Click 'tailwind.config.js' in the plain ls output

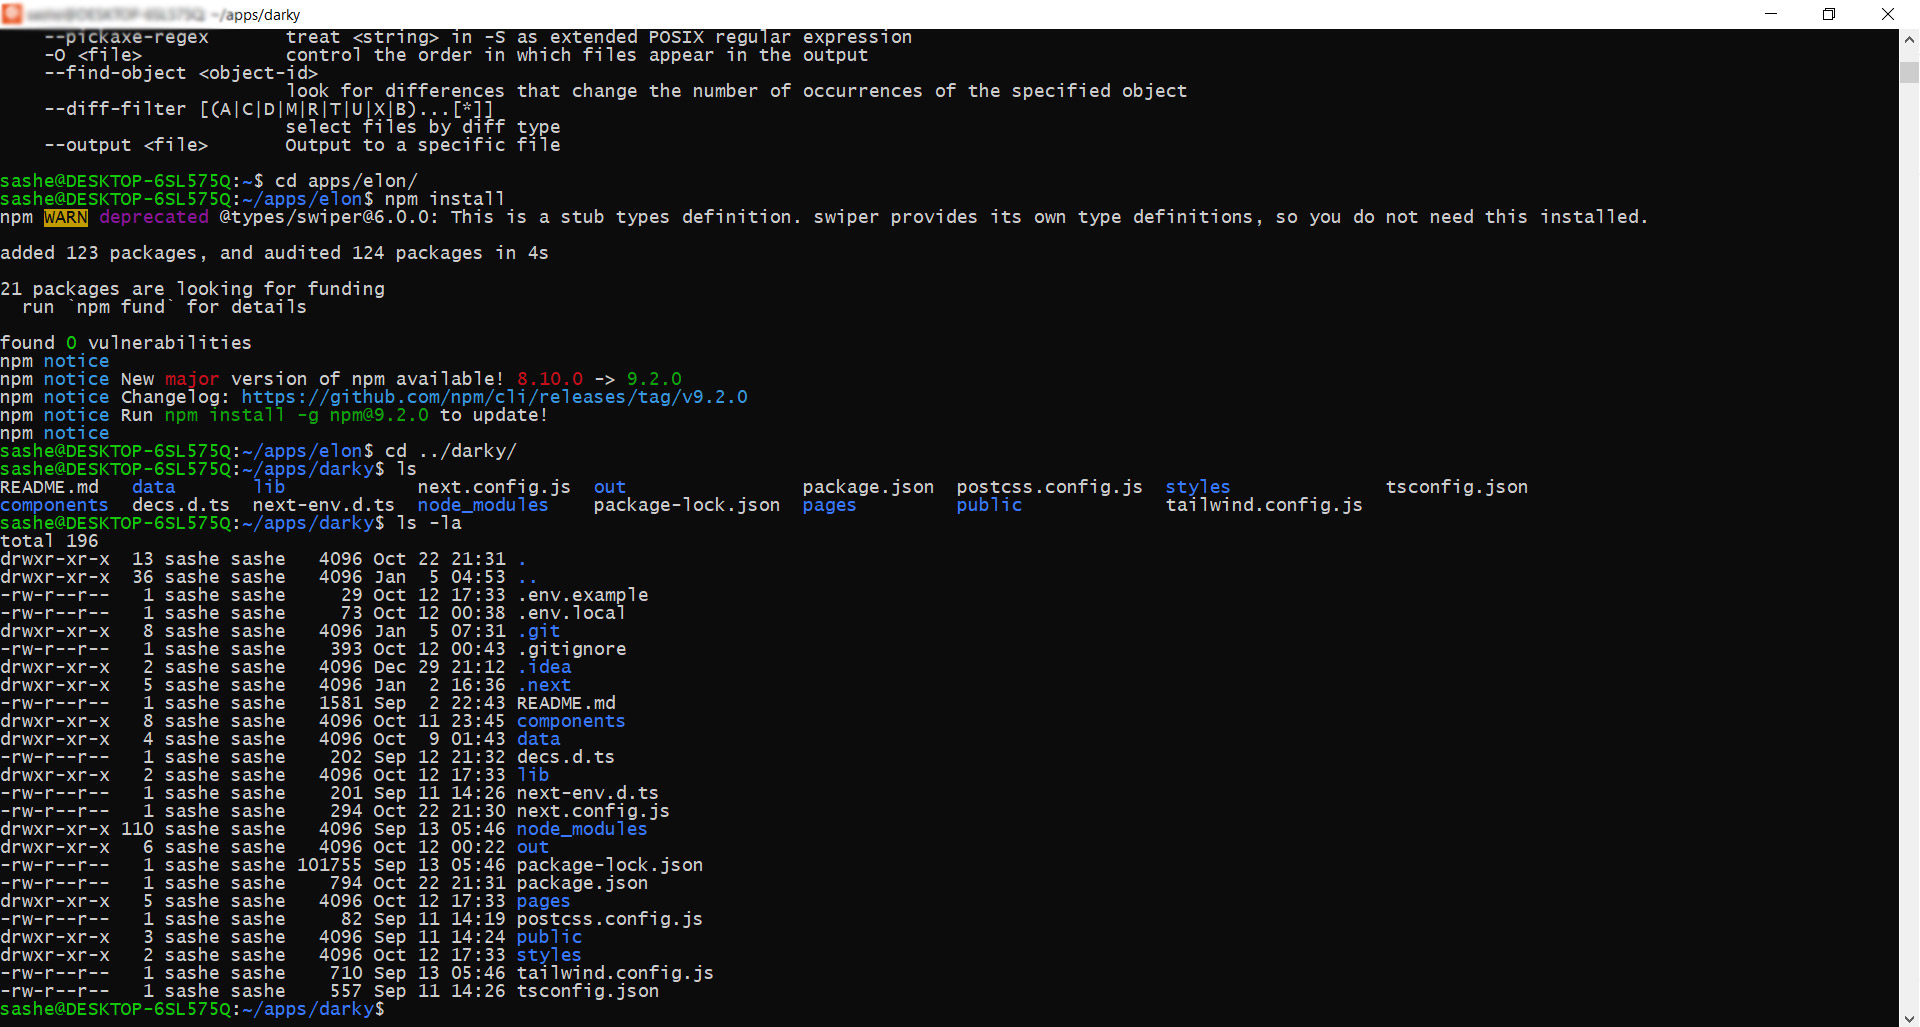[1264, 505]
